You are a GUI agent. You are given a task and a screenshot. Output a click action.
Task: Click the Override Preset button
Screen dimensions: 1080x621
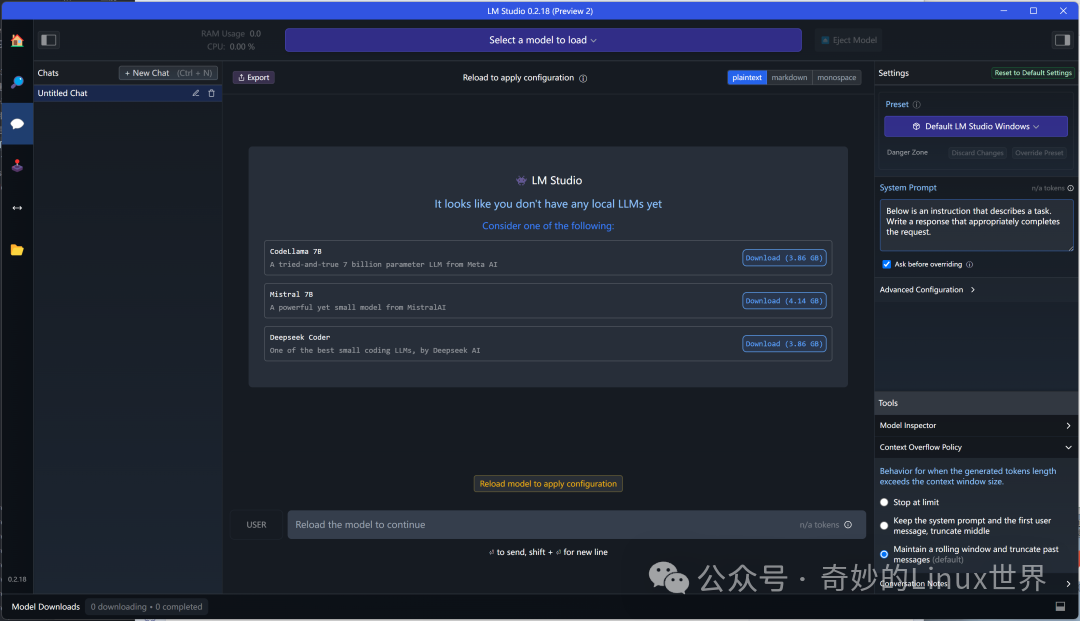click(1039, 153)
